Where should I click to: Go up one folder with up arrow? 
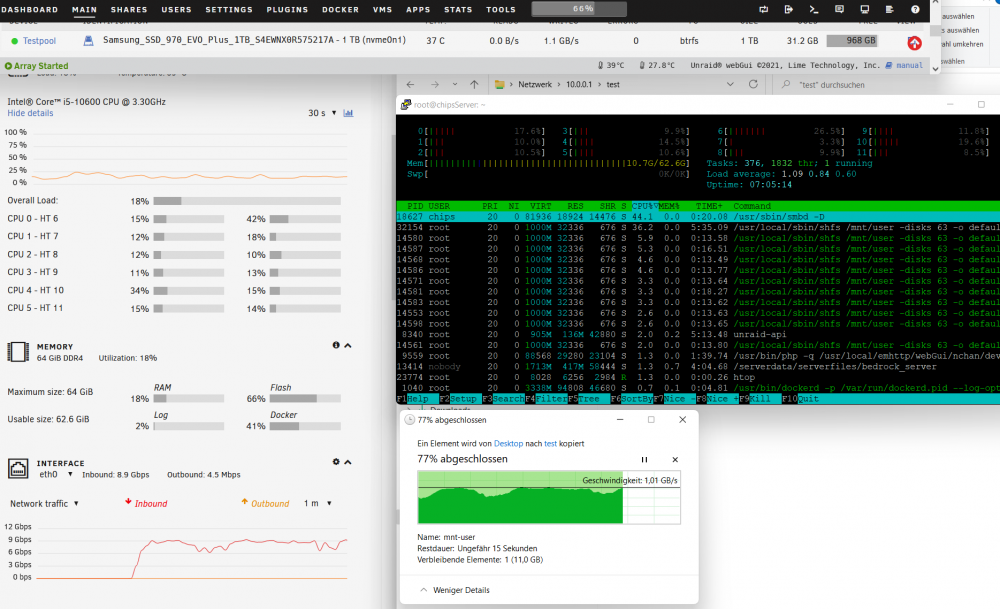tap(474, 84)
